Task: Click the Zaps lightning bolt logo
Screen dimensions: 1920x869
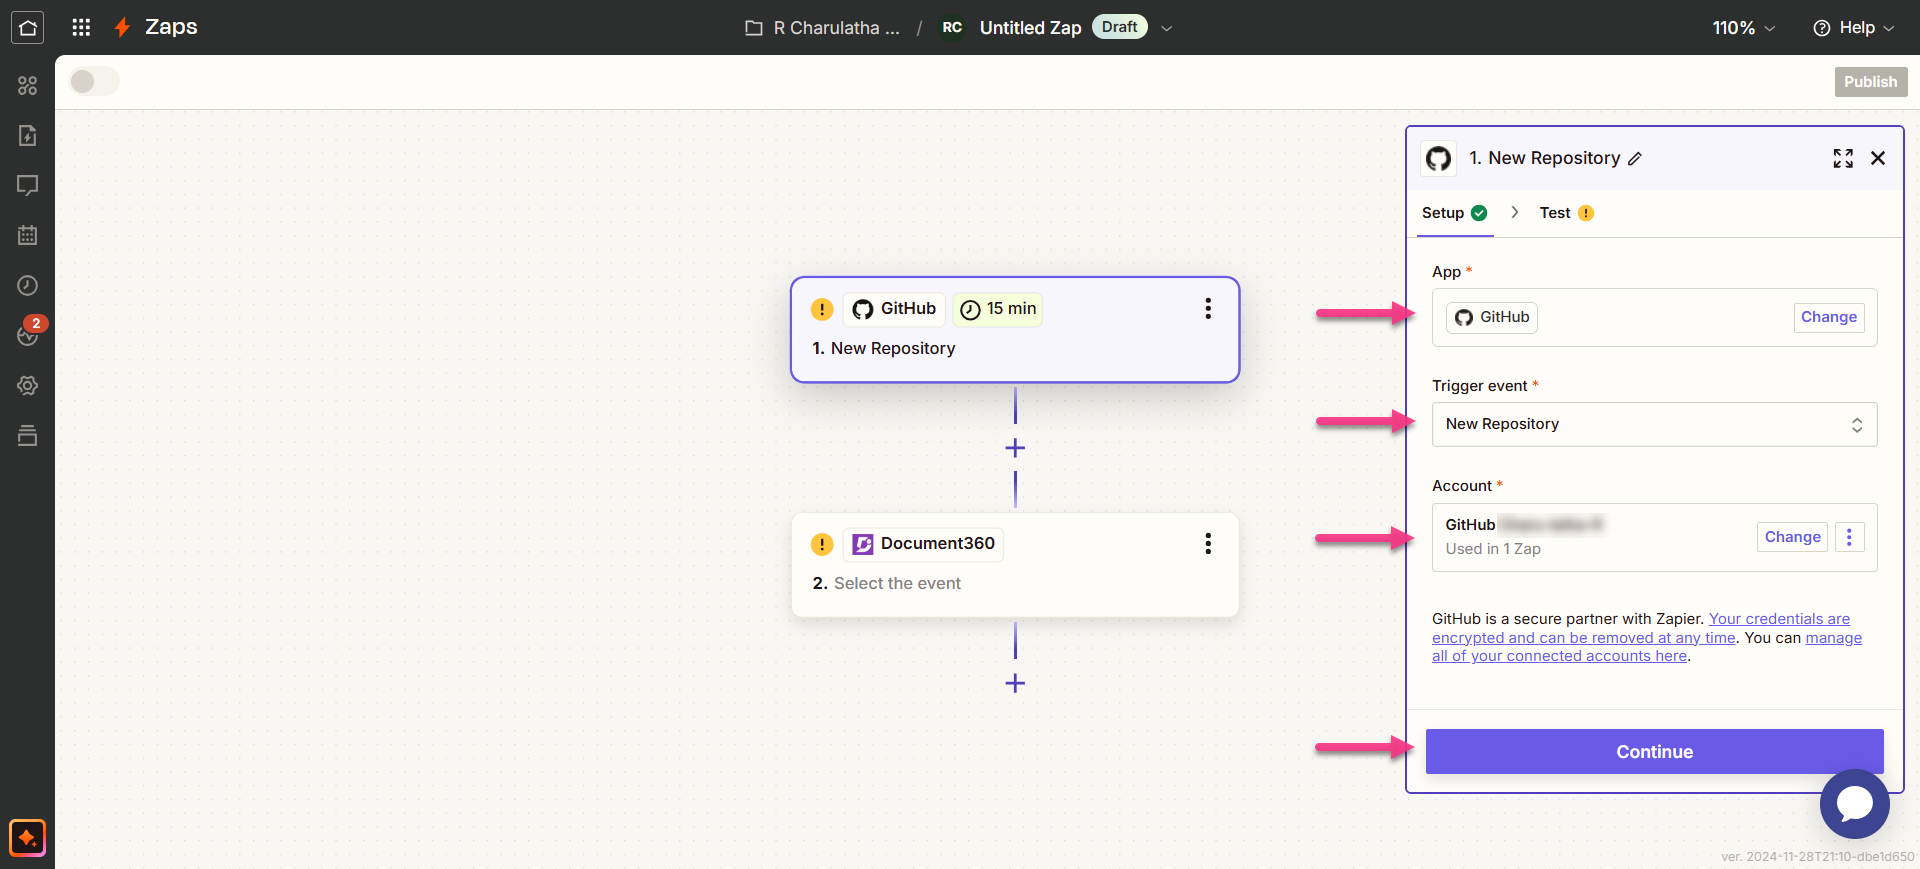Action: [x=122, y=27]
